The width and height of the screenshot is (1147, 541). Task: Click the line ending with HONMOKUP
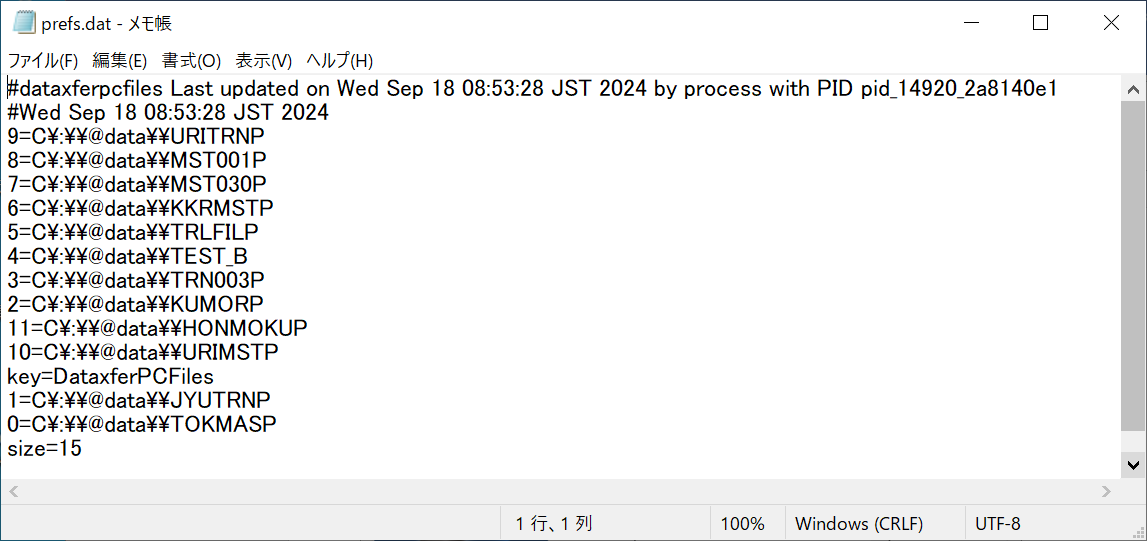(157, 329)
